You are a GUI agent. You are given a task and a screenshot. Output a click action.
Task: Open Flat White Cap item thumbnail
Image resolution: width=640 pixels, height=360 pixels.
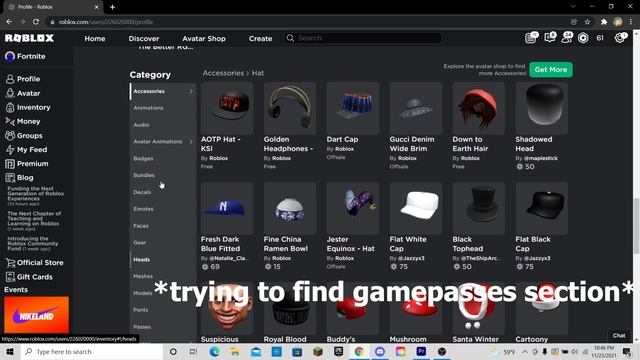click(416, 208)
